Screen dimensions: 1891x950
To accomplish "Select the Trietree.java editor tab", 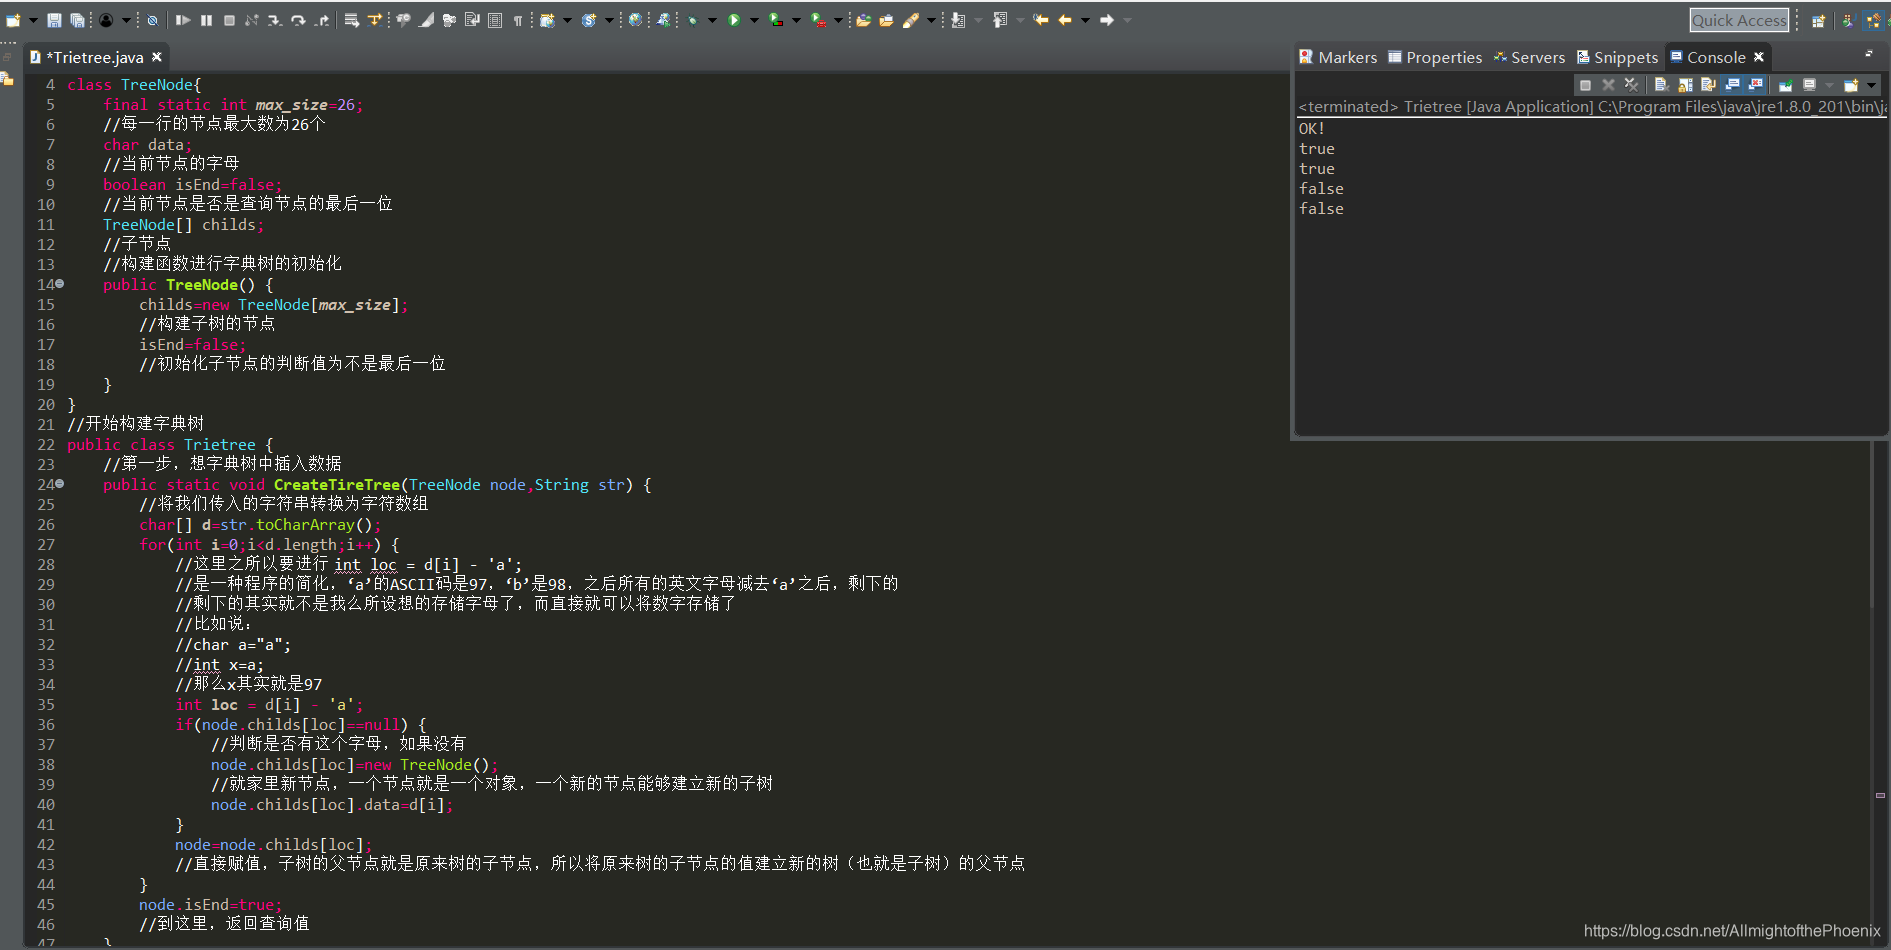I will pos(98,57).
